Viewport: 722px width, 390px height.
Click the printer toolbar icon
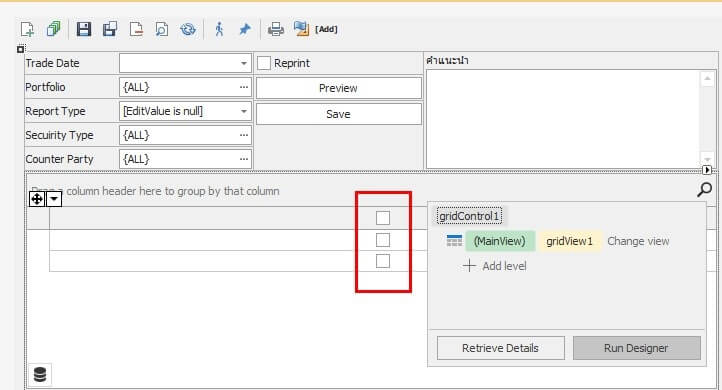(x=275, y=29)
